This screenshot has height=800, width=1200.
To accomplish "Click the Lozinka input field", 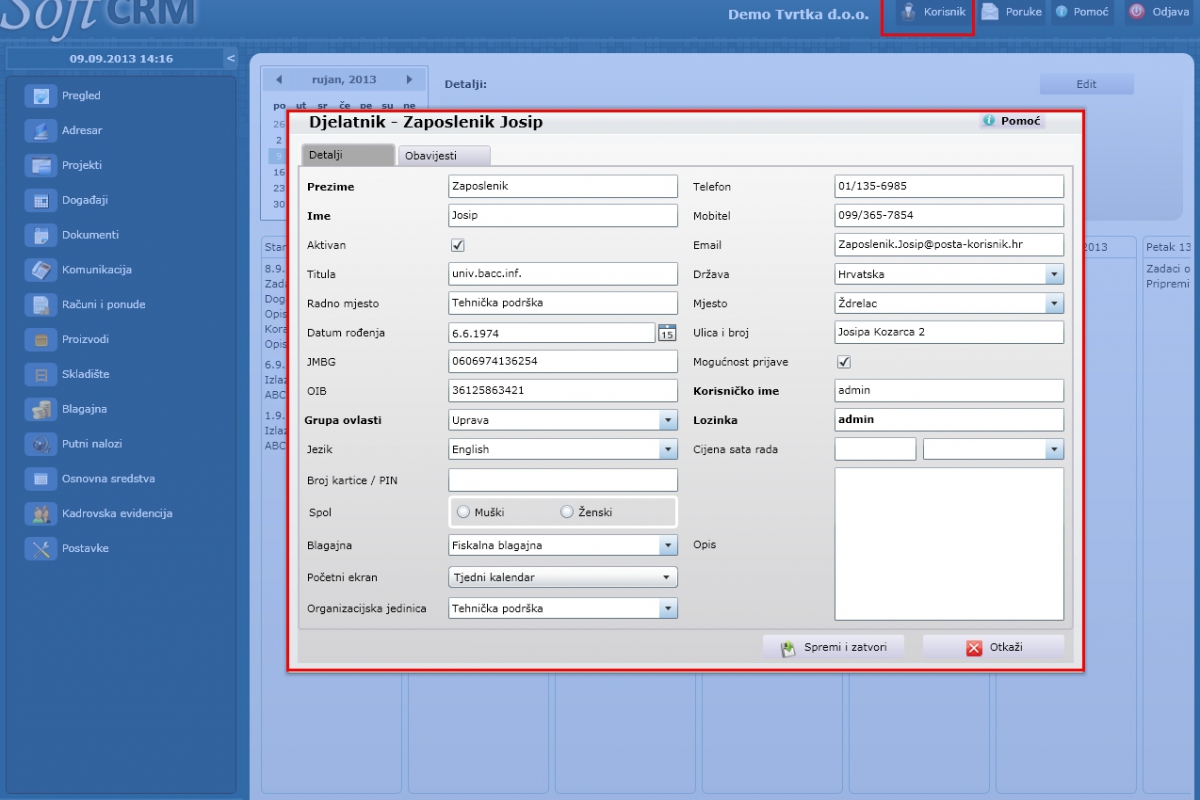I will [949, 420].
